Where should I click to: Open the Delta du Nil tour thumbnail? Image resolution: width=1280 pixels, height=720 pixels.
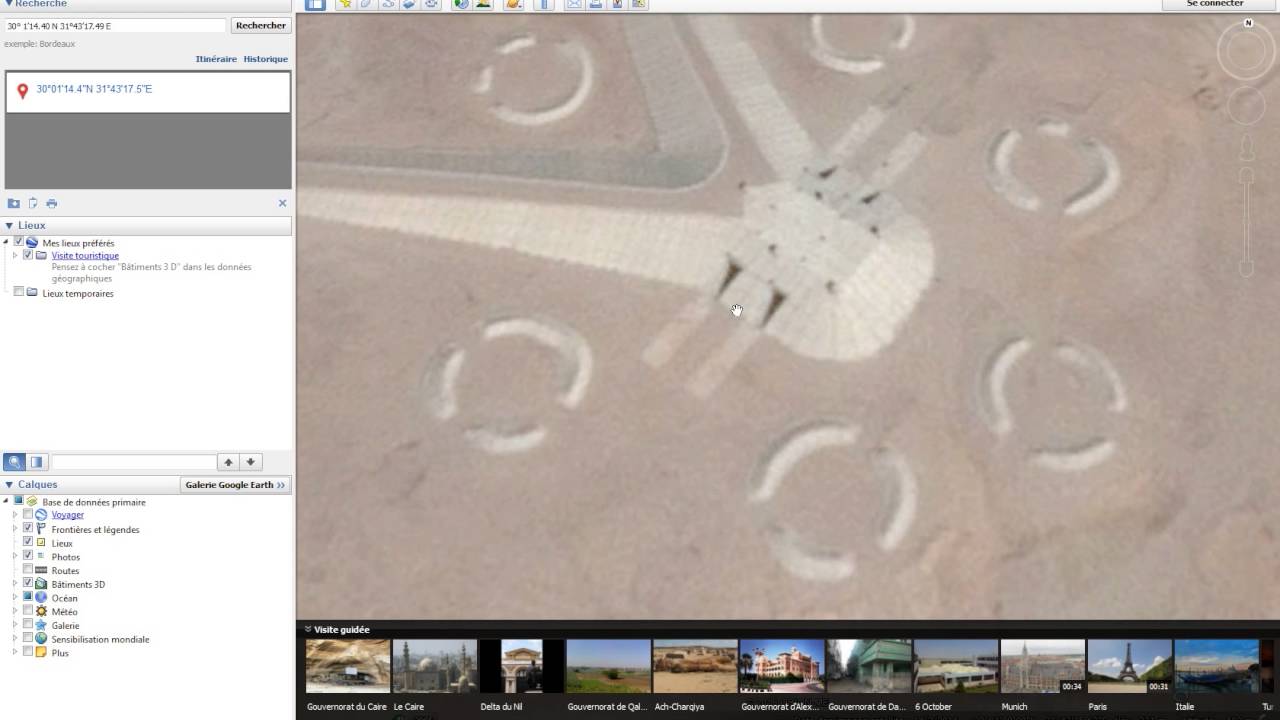[521, 666]
